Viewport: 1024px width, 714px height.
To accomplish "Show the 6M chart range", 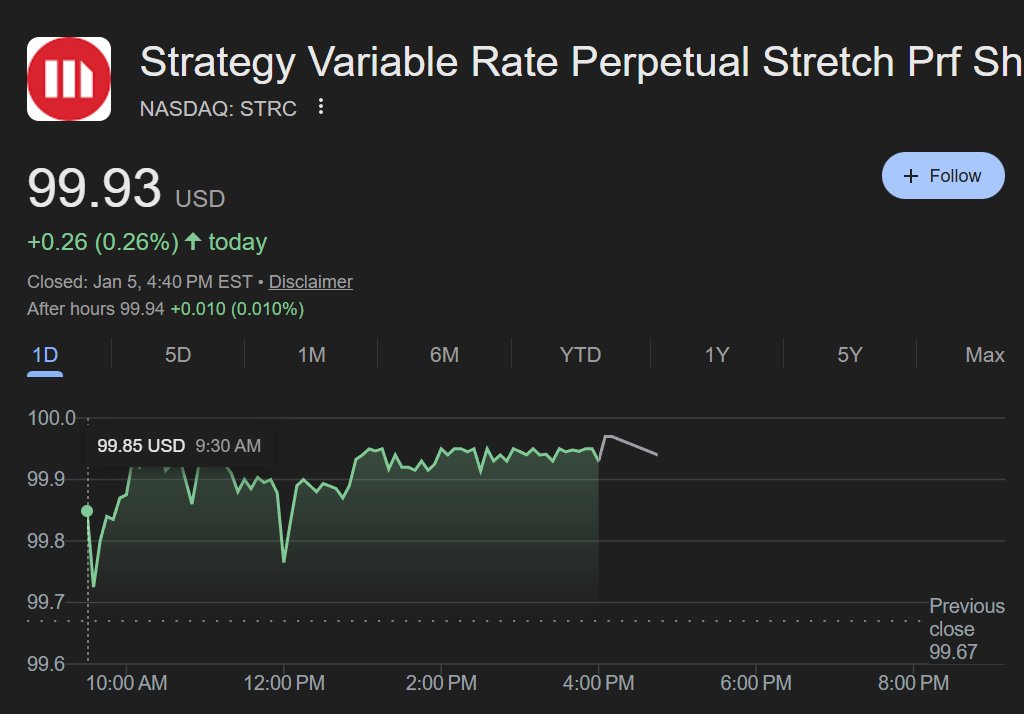I will pos(444,355).
